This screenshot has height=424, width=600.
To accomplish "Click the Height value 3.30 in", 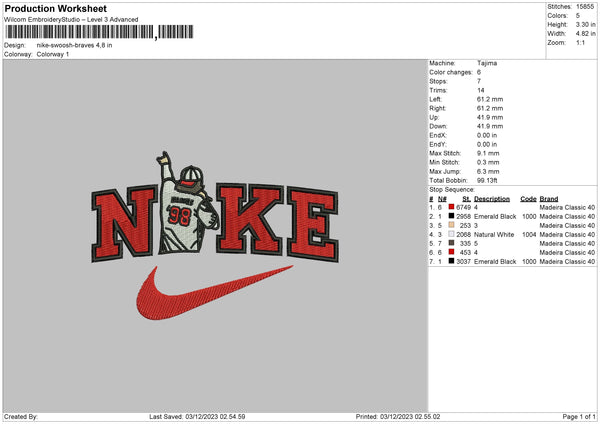I will click(585, 24).
